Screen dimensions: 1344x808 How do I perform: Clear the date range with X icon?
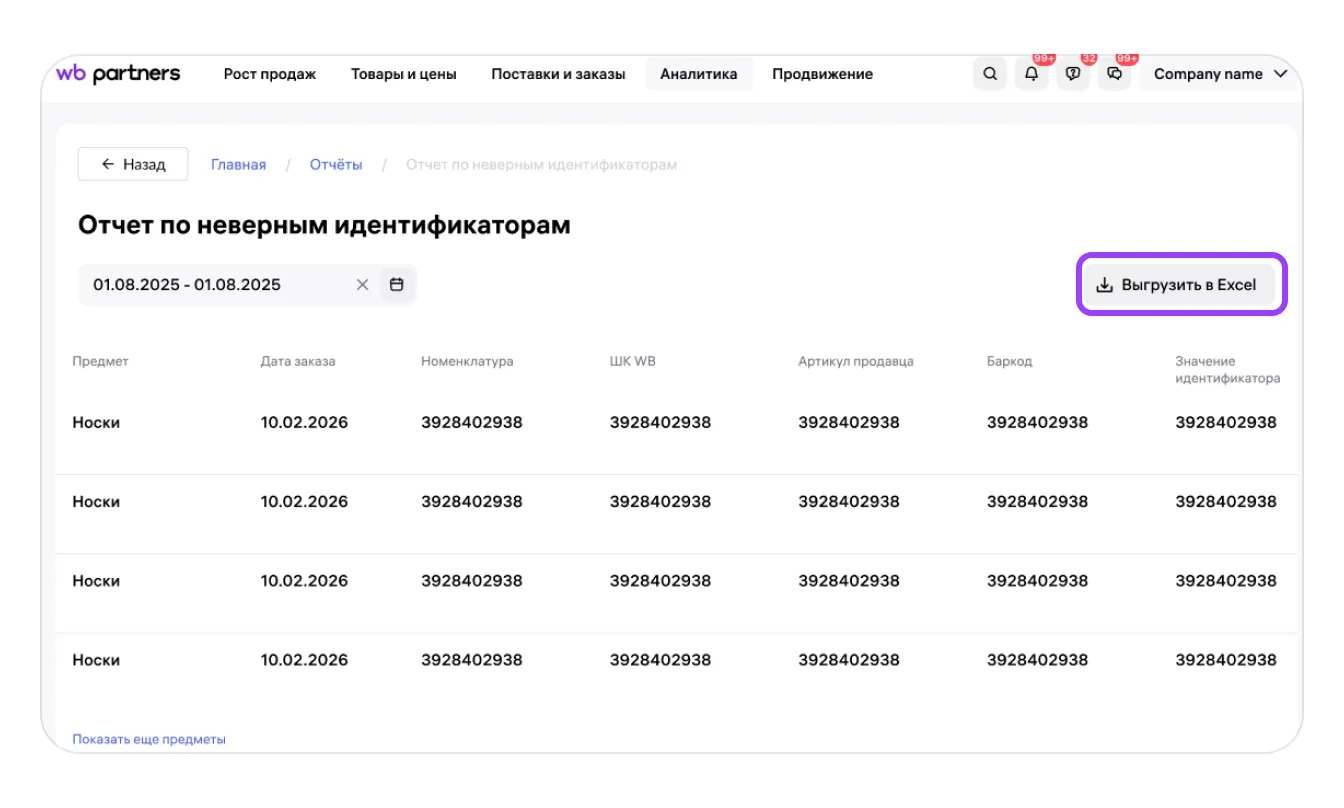pyautogui.click(x=363, y=285)
